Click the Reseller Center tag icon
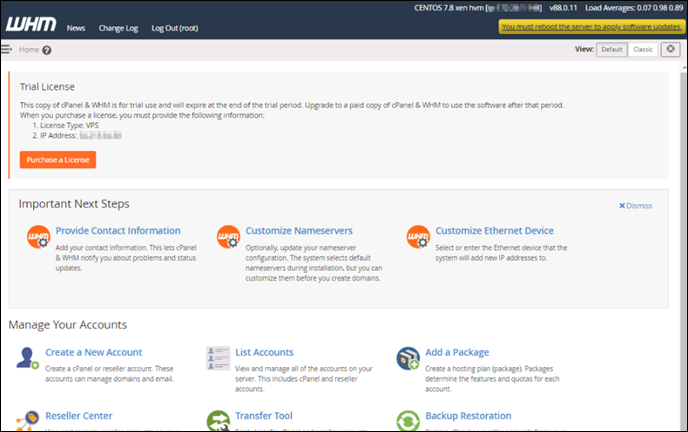This screenshot has width=688, height=432. [x=27, y=420]
